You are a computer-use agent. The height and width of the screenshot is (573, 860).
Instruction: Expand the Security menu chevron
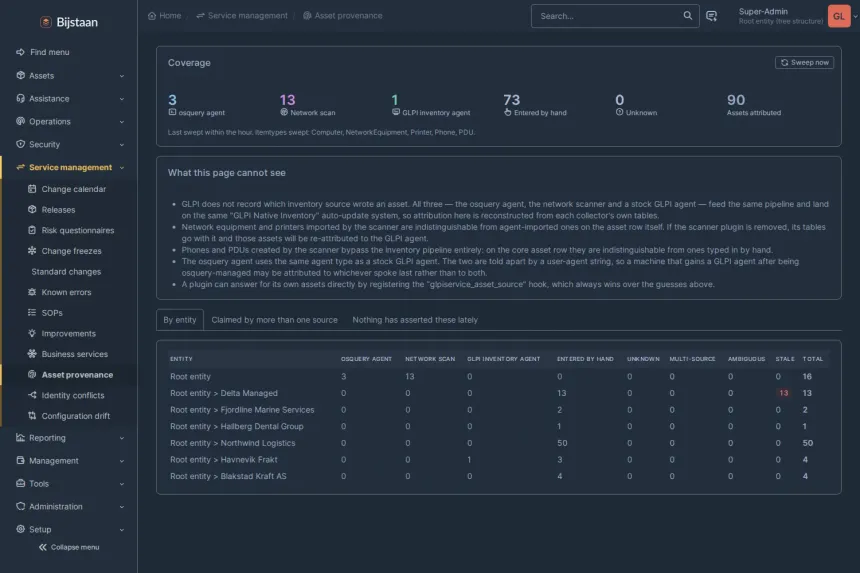click(x=122, y=145)
